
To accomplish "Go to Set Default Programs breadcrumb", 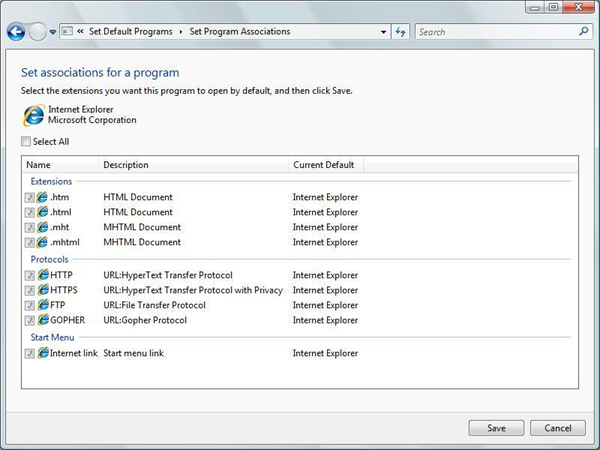I will click(x=131, y=32).
